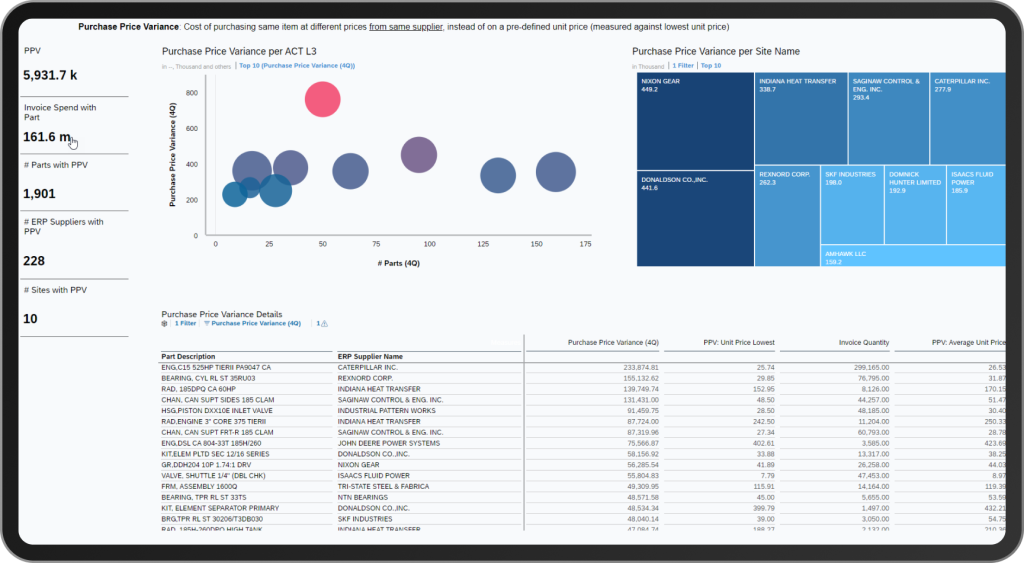Click 1 Filter link under Purchase Price Variance Details

[185, 323]
